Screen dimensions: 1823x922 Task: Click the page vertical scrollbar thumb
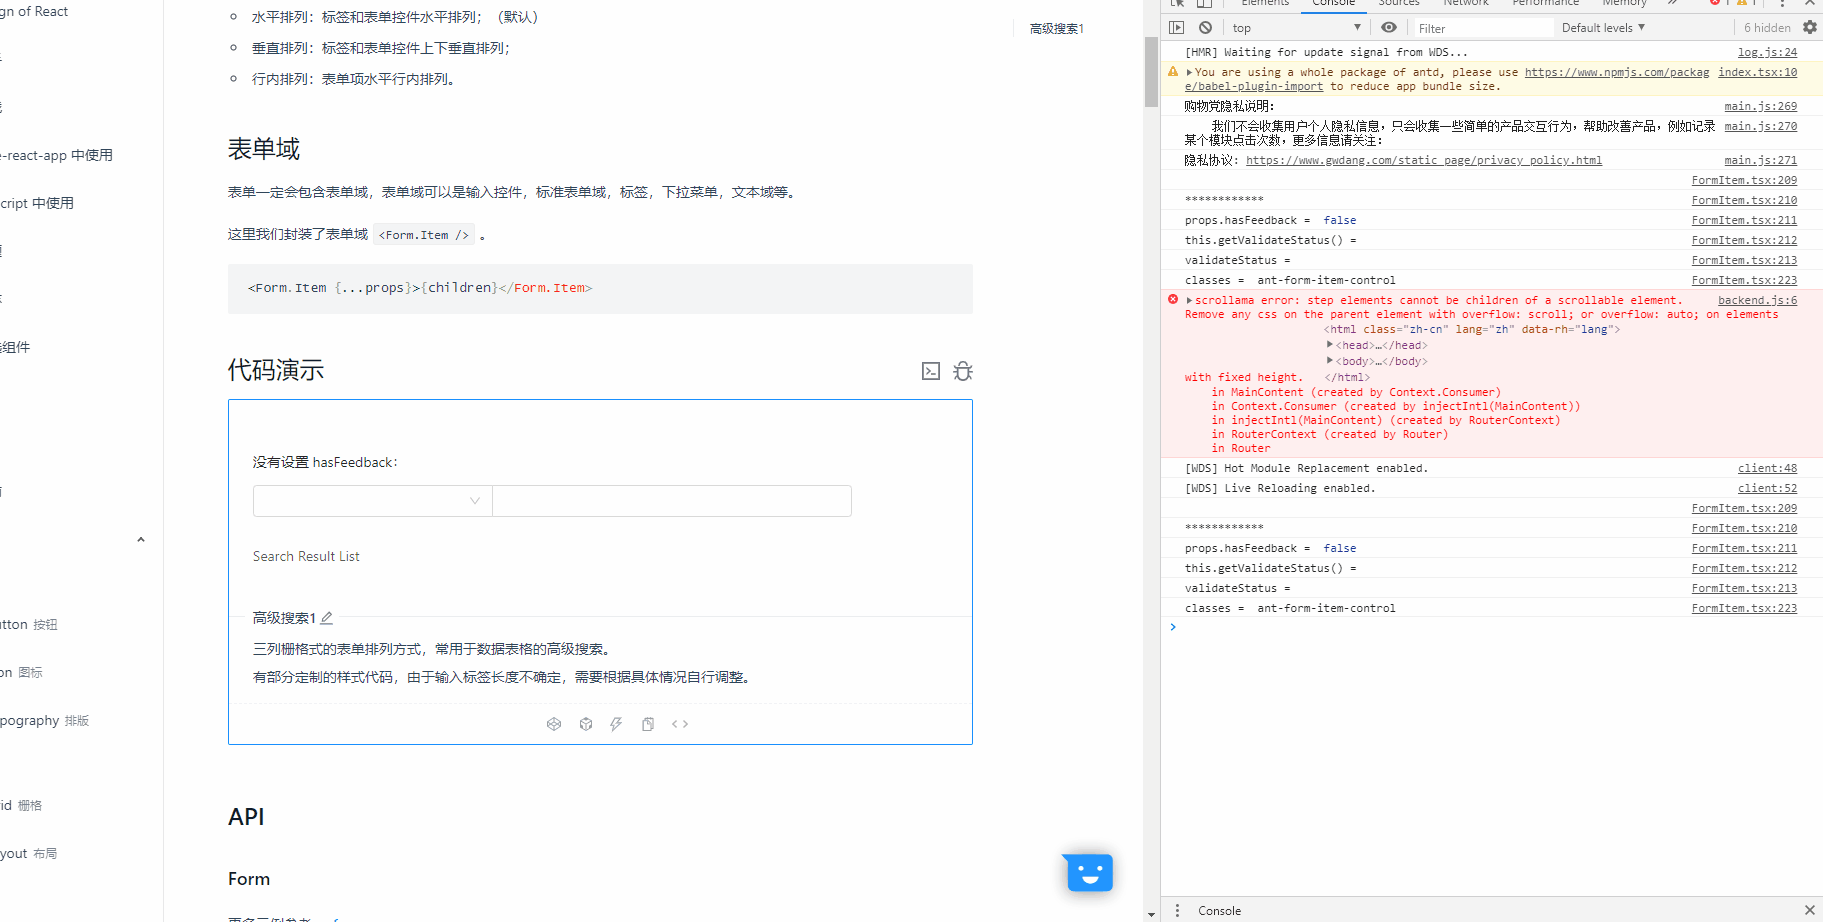(1151, 72)
